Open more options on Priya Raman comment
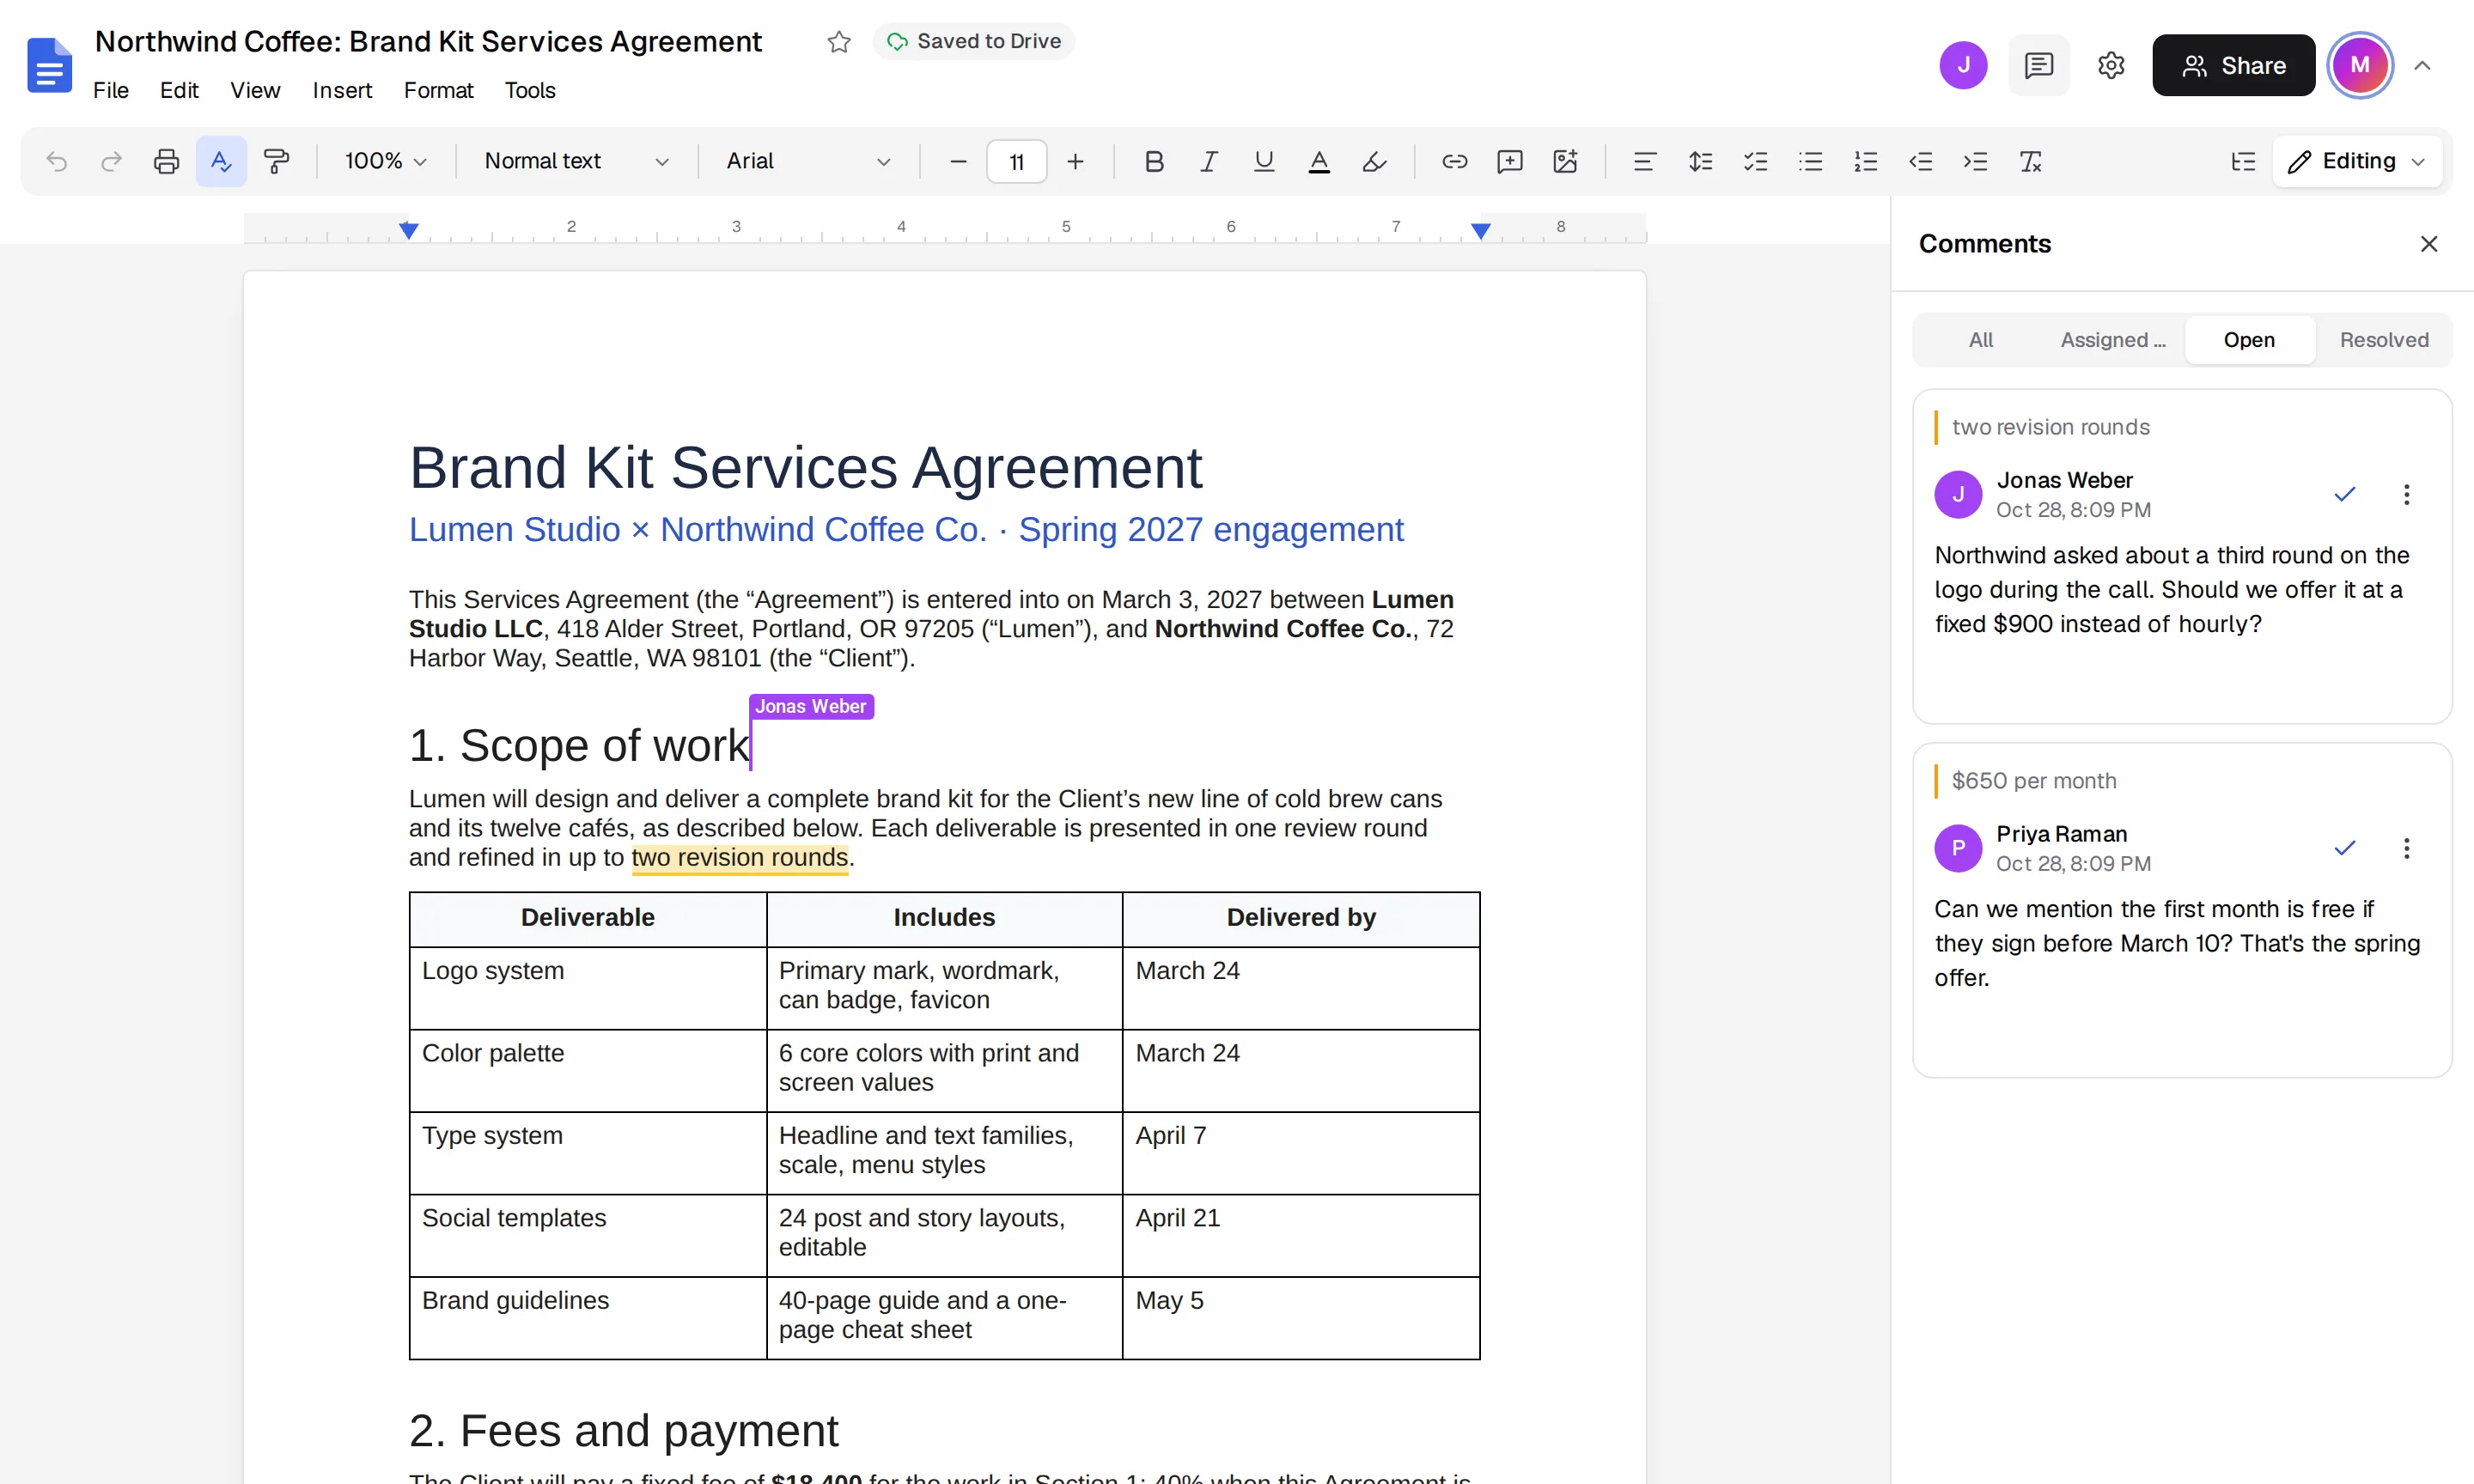Viewport: 2474px width, 1484px height. tap(2406, 848)
